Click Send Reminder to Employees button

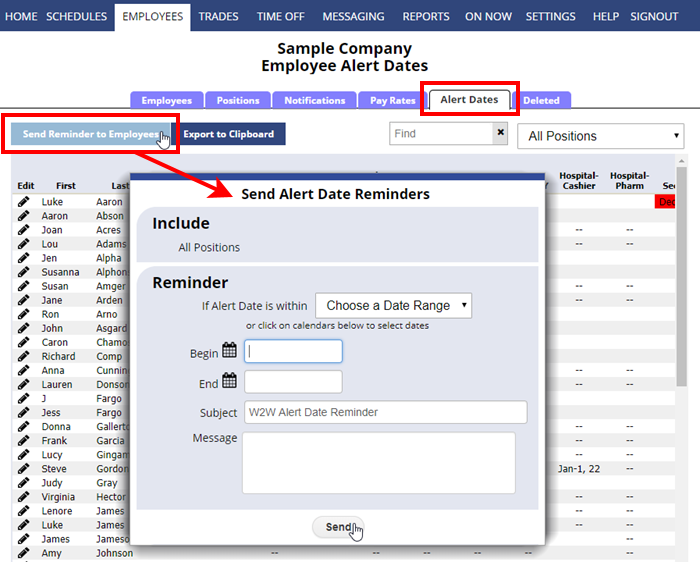click(x=90, y=134)
